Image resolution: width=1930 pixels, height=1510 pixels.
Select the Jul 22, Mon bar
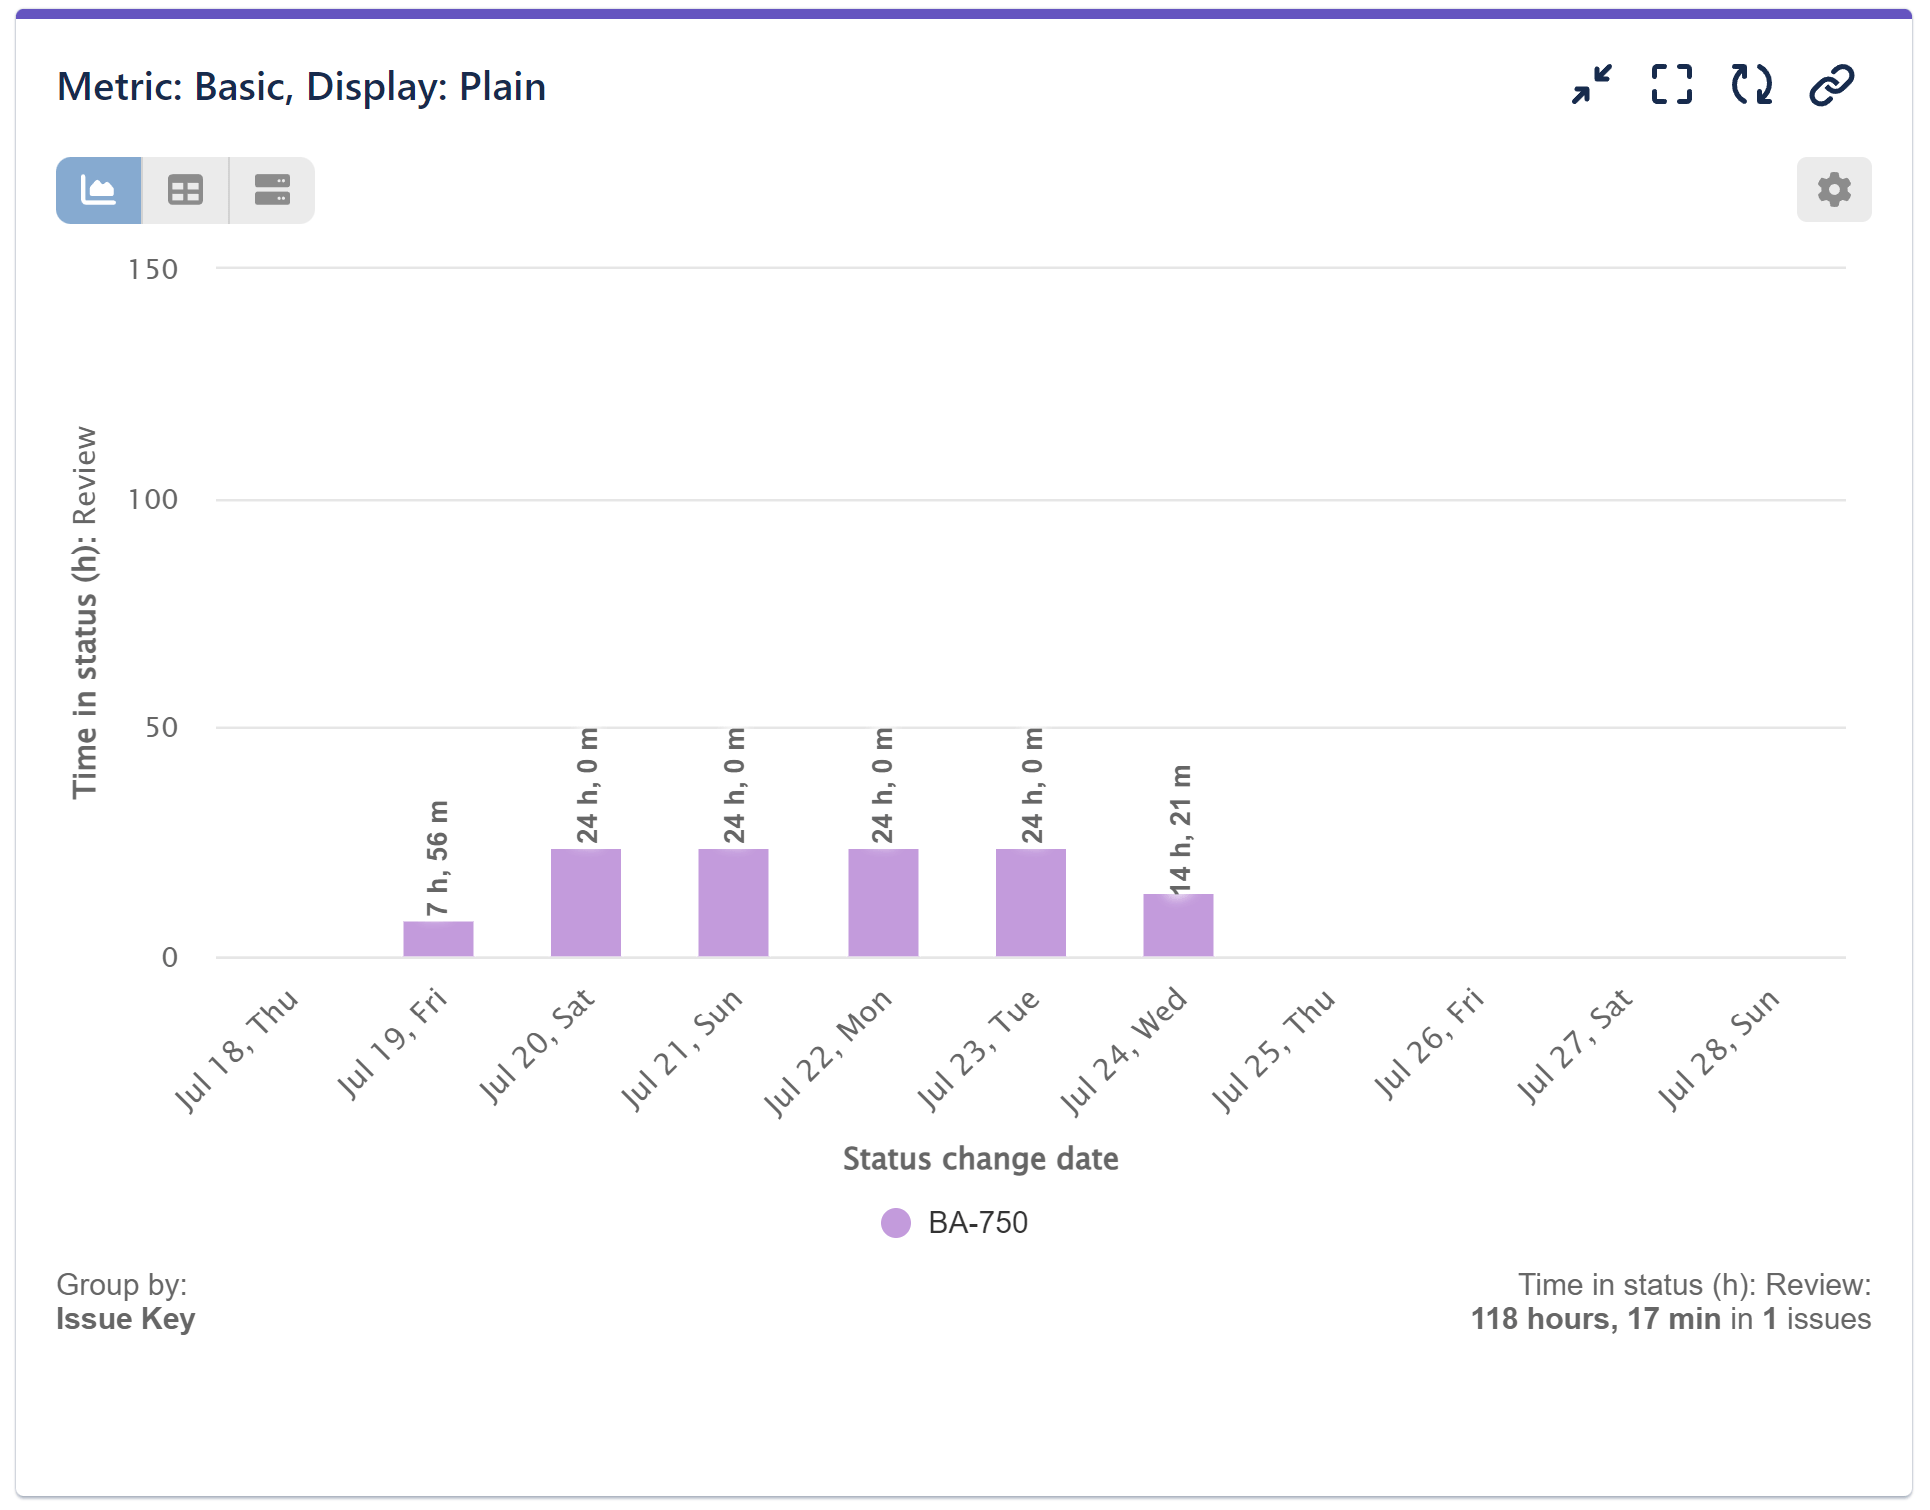click(883, 902)
